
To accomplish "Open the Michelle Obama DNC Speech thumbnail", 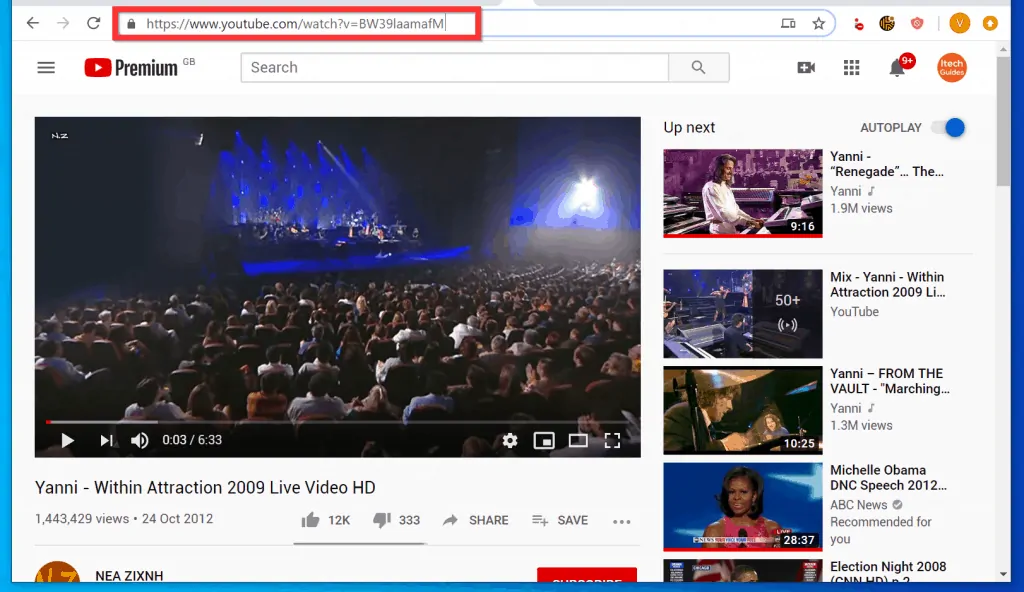I will 742,507.
